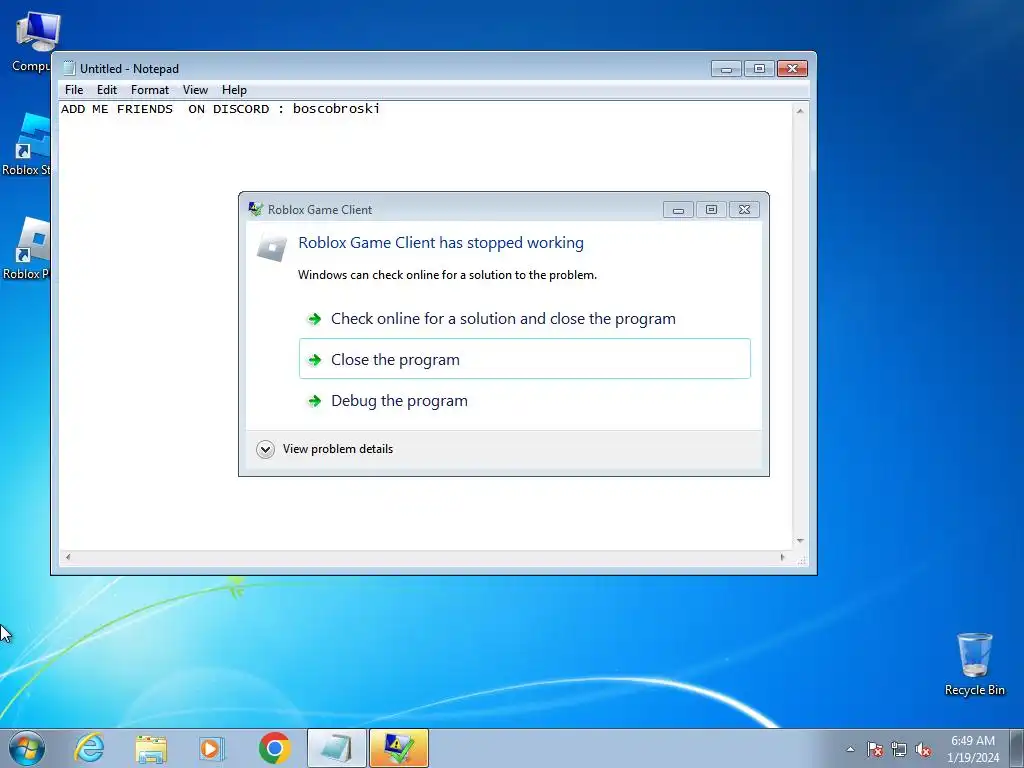Open Windows Explorer folder on taskbar
This screenshot has width=1024, height=768.
pos(151,748)
